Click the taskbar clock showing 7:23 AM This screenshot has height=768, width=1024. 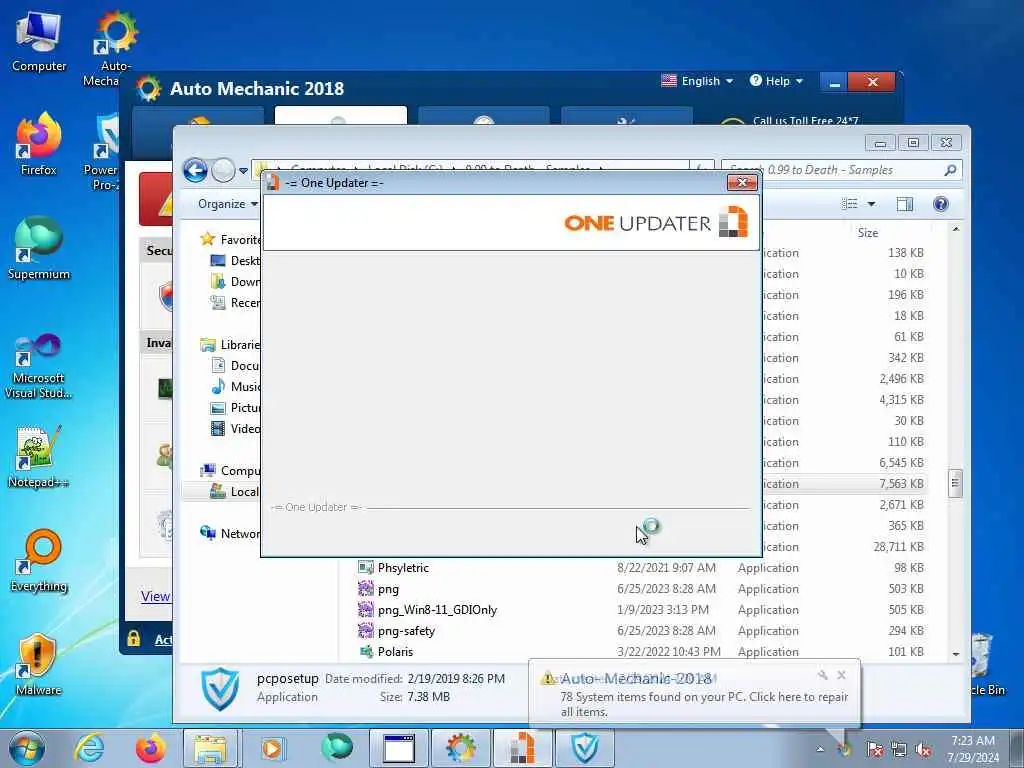point(973,749)
